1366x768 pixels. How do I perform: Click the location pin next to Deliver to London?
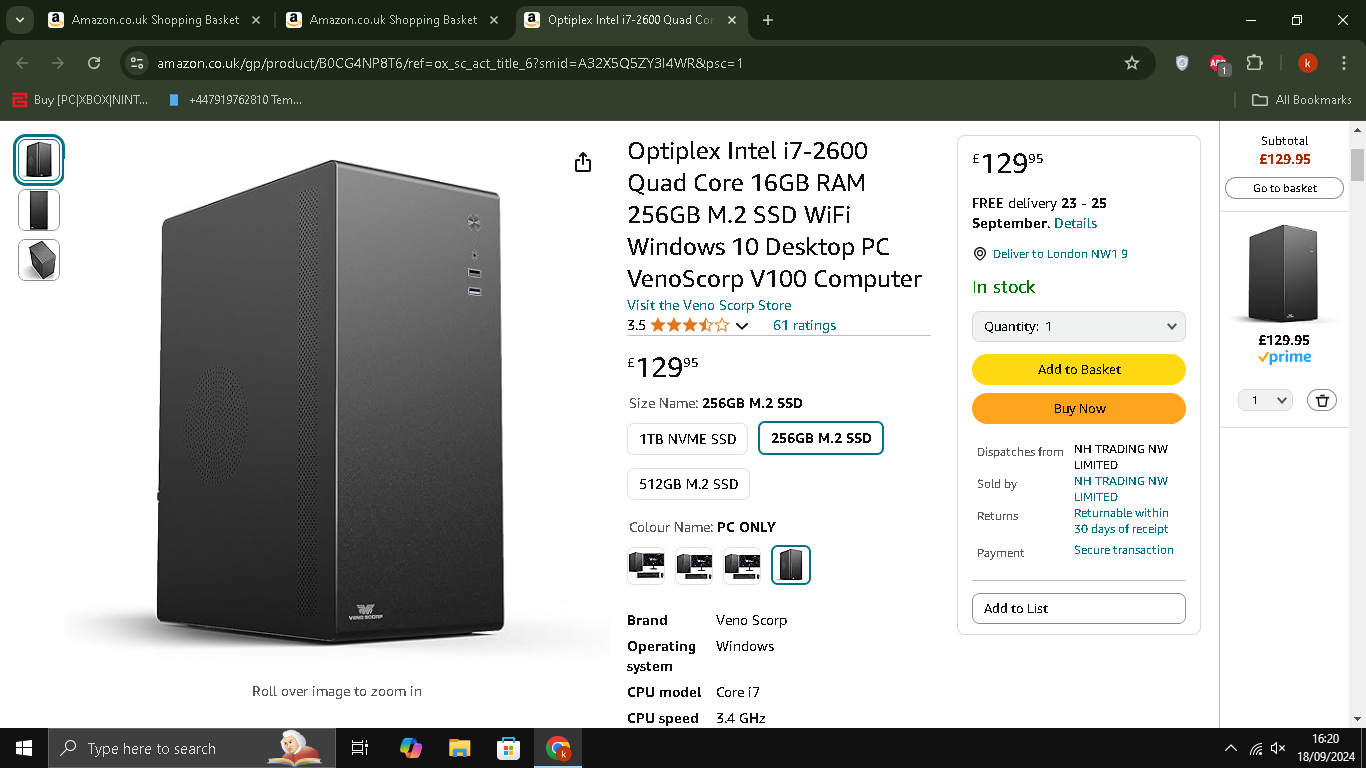coord(980,254)
